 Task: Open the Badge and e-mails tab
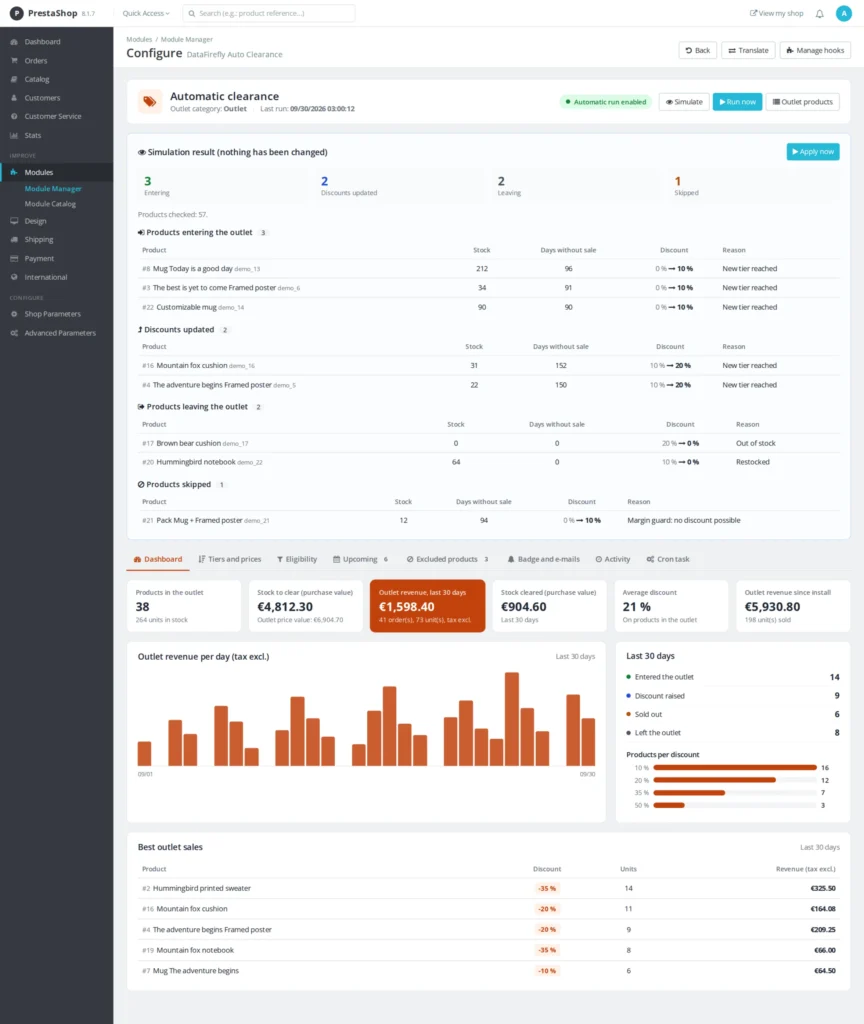[x=543, y=559]
